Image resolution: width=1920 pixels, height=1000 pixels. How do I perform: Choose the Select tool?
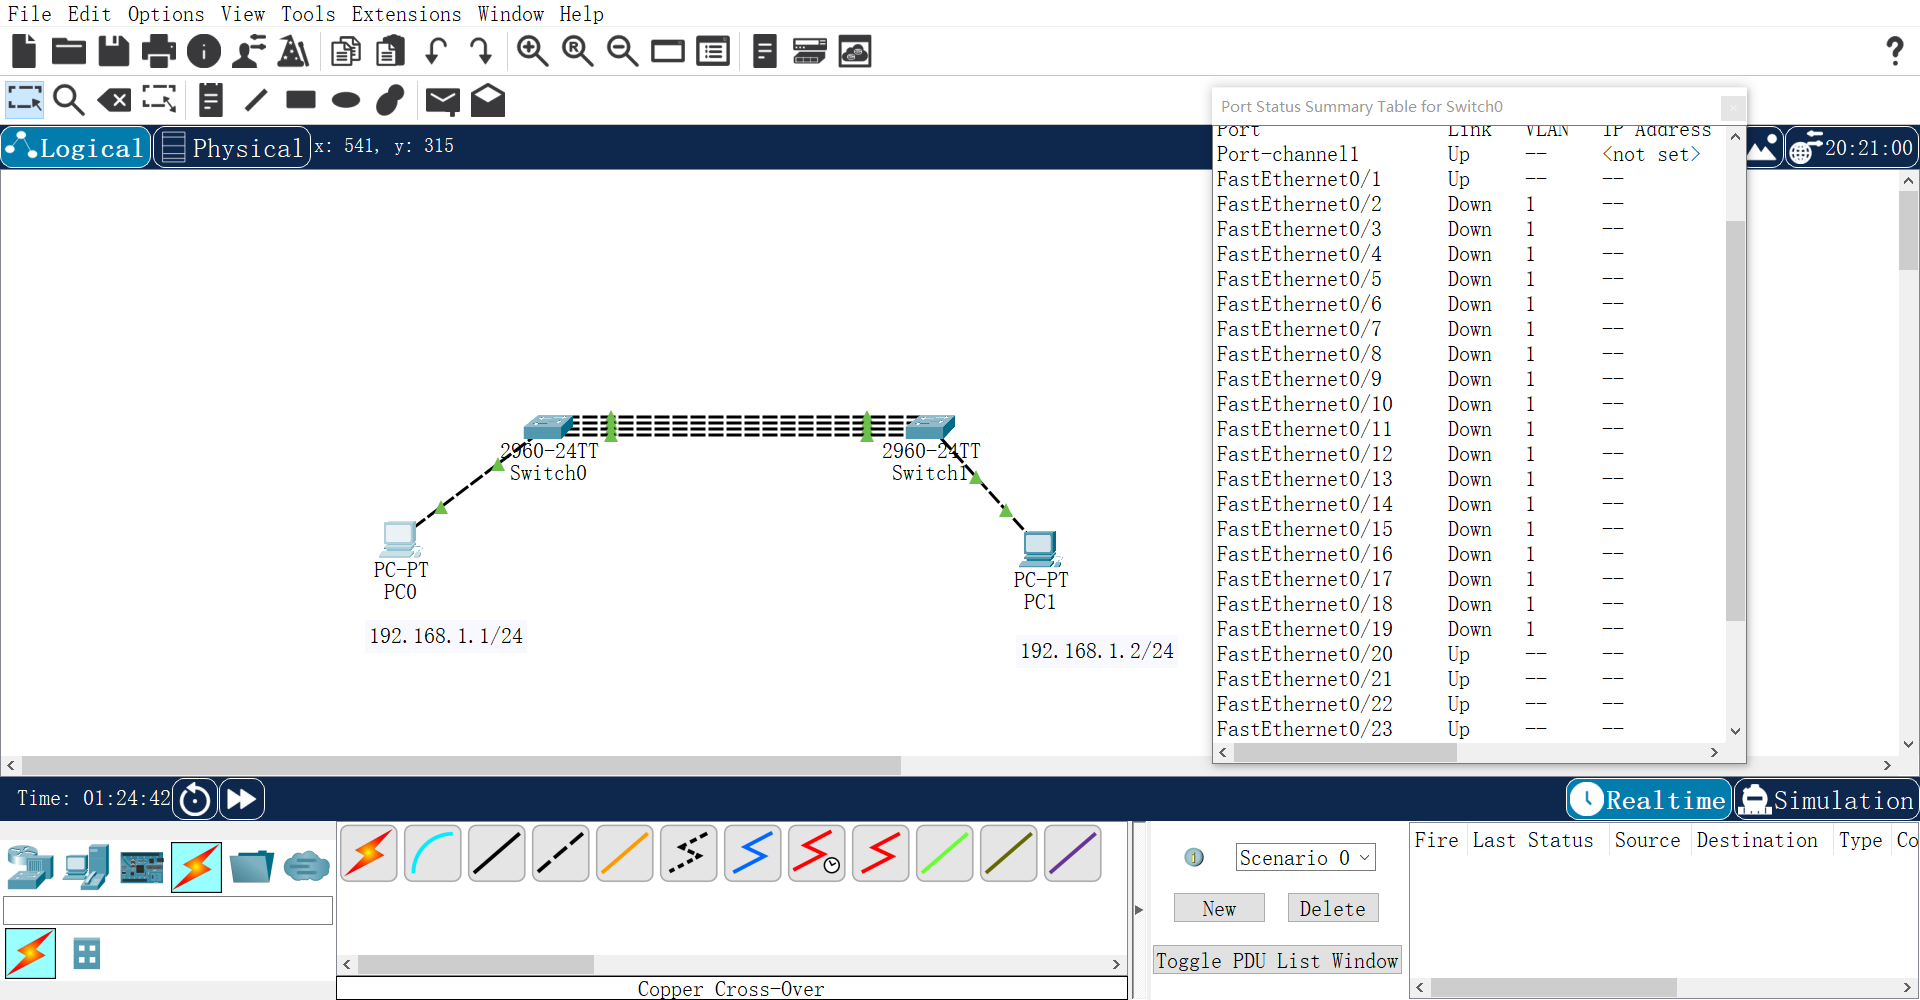(x=25, y=100)
